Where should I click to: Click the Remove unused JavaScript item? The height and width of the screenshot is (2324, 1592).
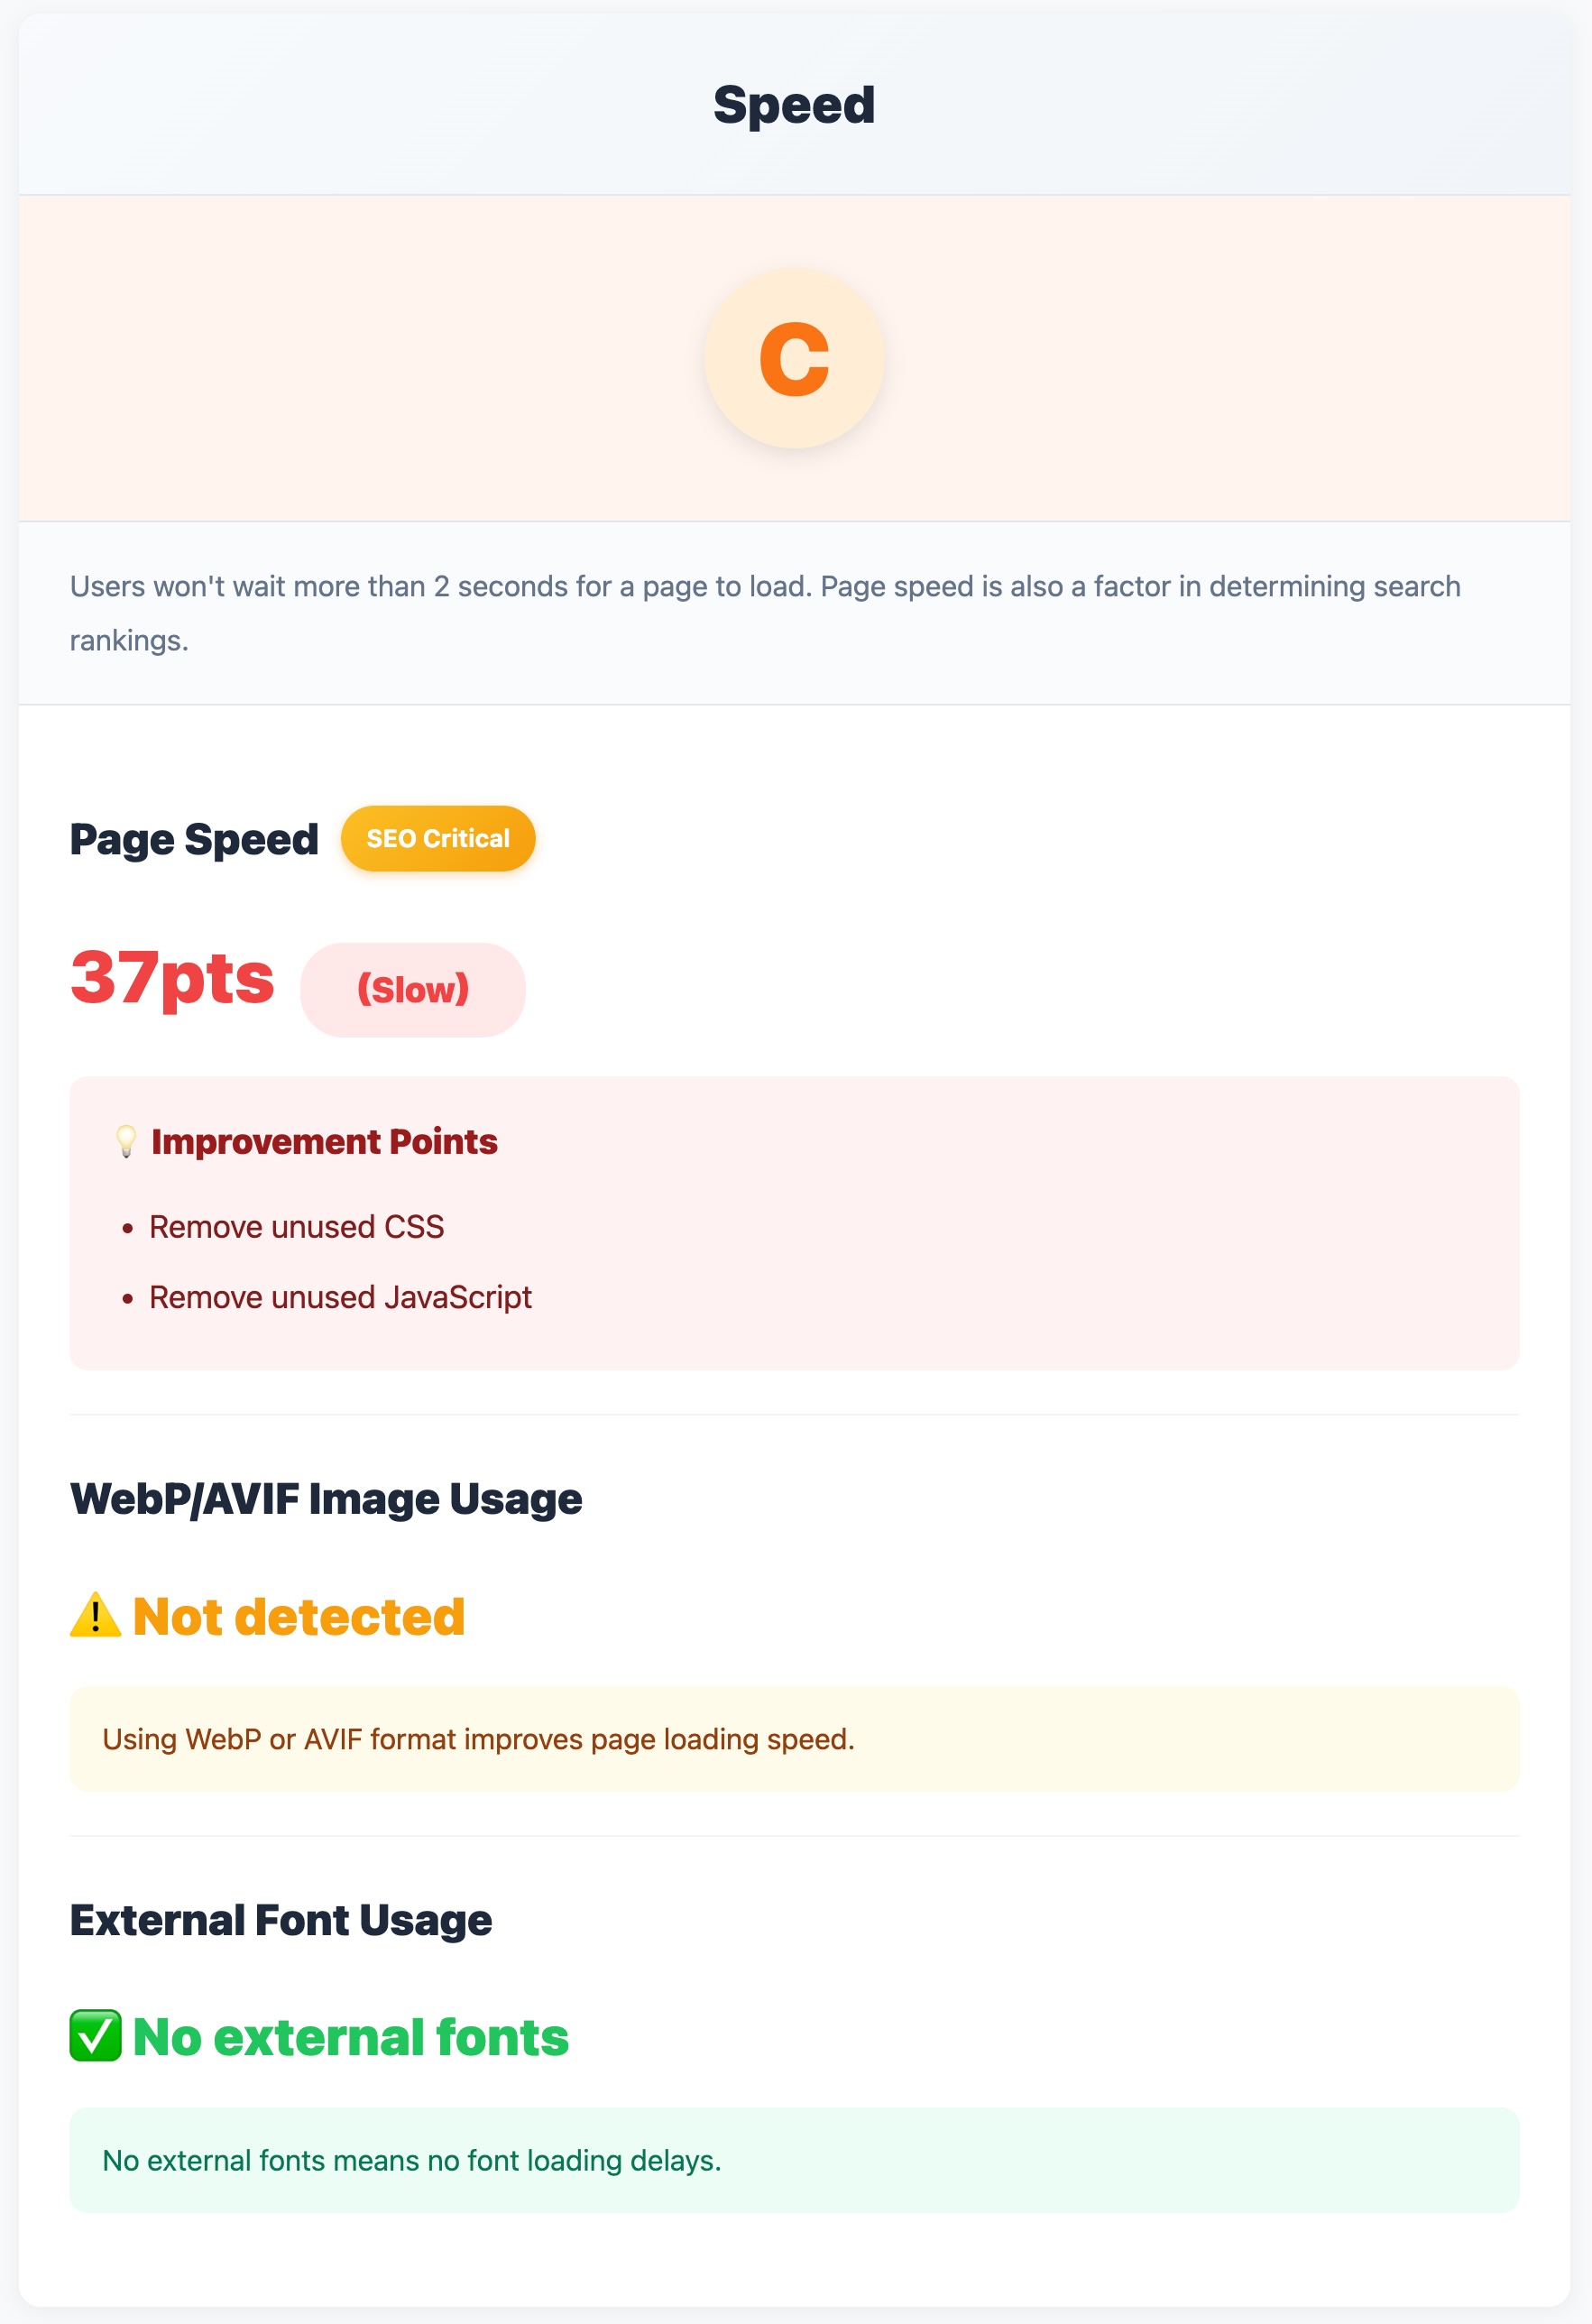[340, 1296]
